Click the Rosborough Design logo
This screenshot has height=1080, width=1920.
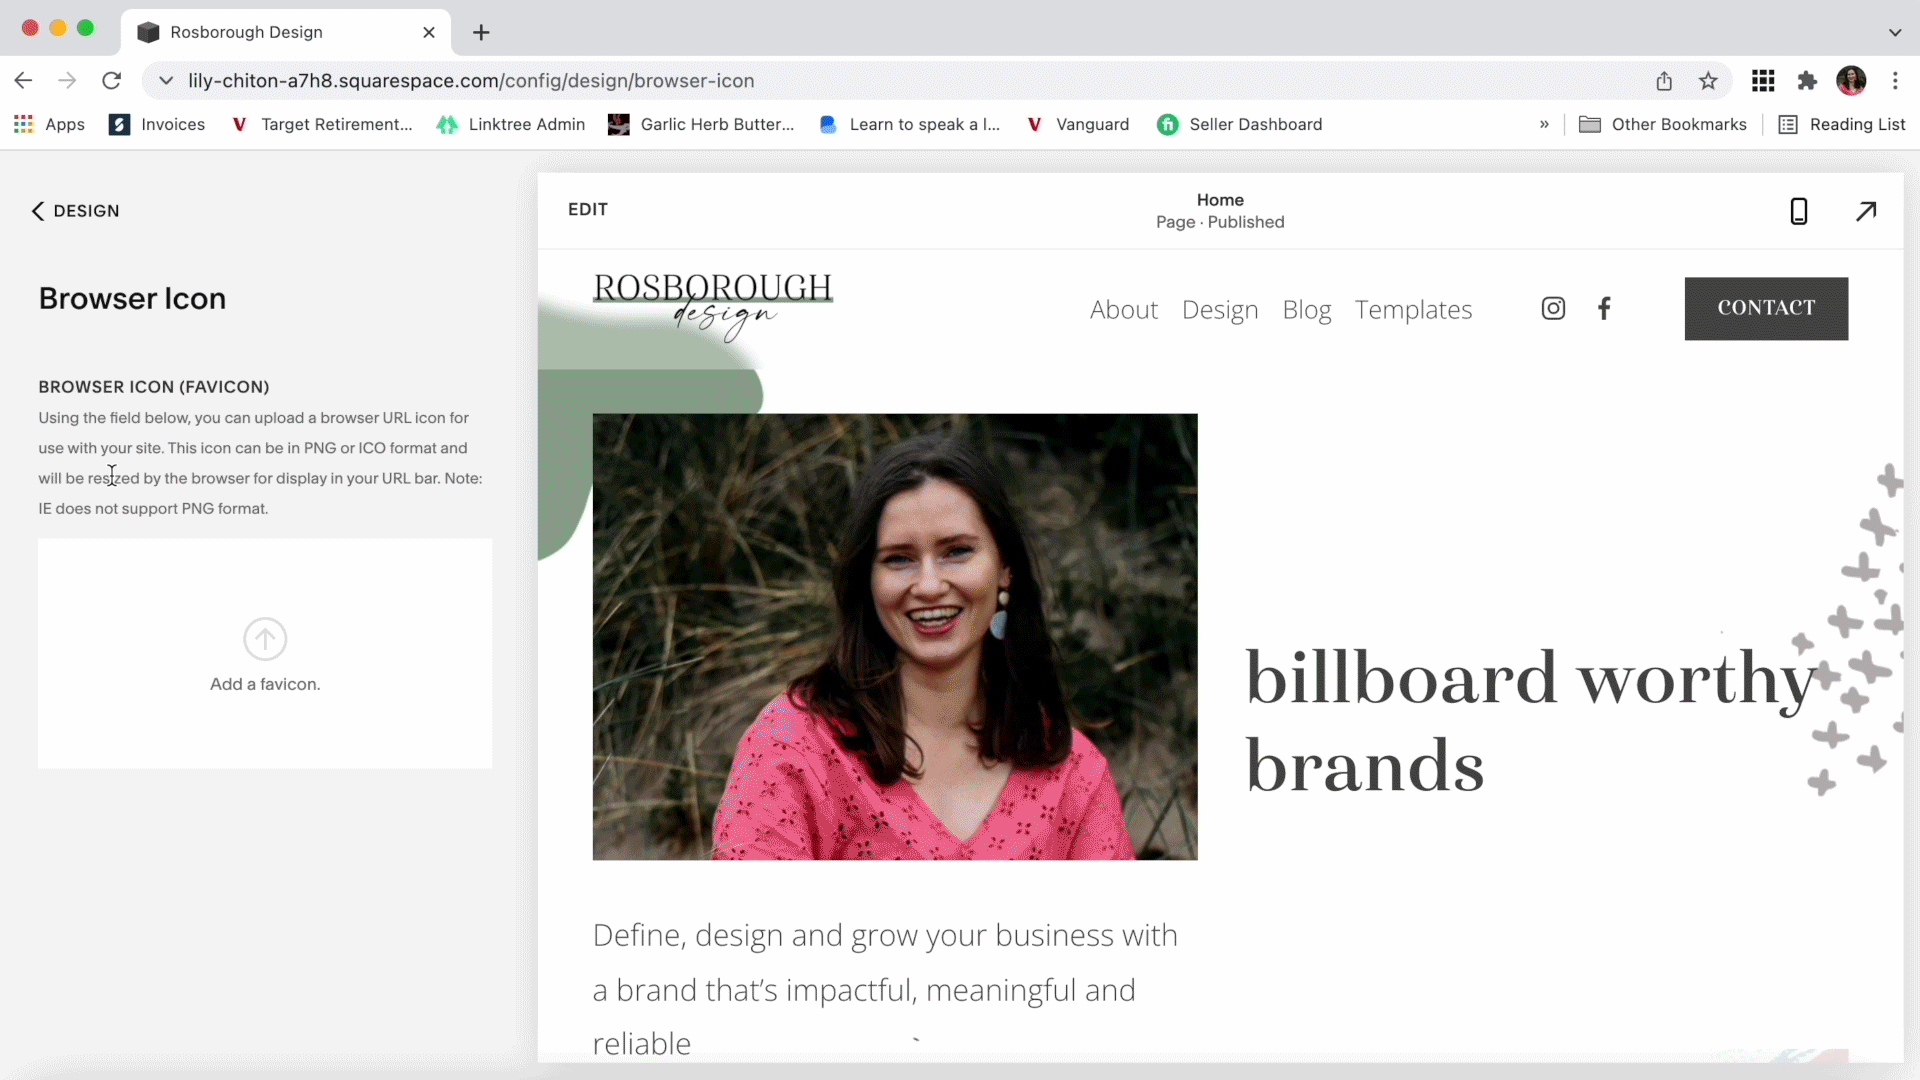[x=713, y=306]
